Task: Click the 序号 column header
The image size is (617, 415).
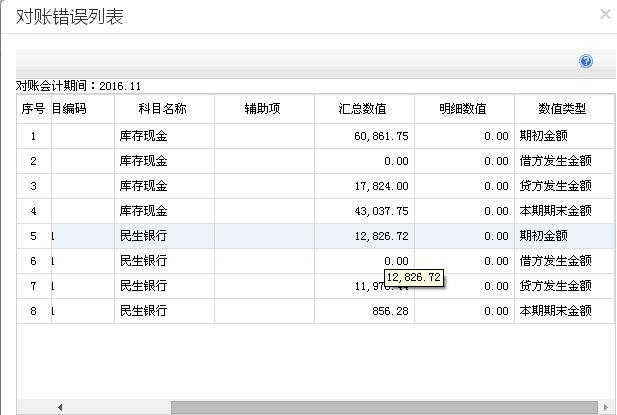Action: pos(33,109)
